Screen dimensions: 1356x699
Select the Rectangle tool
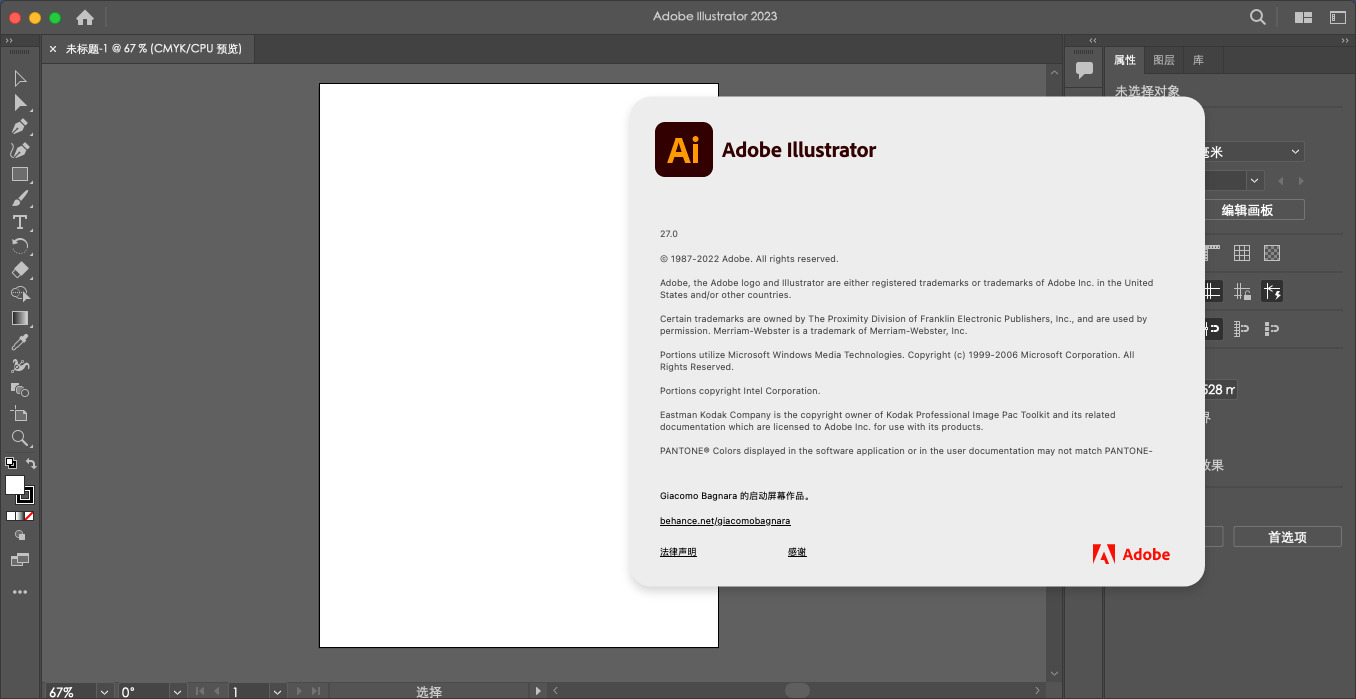[20, 174]
